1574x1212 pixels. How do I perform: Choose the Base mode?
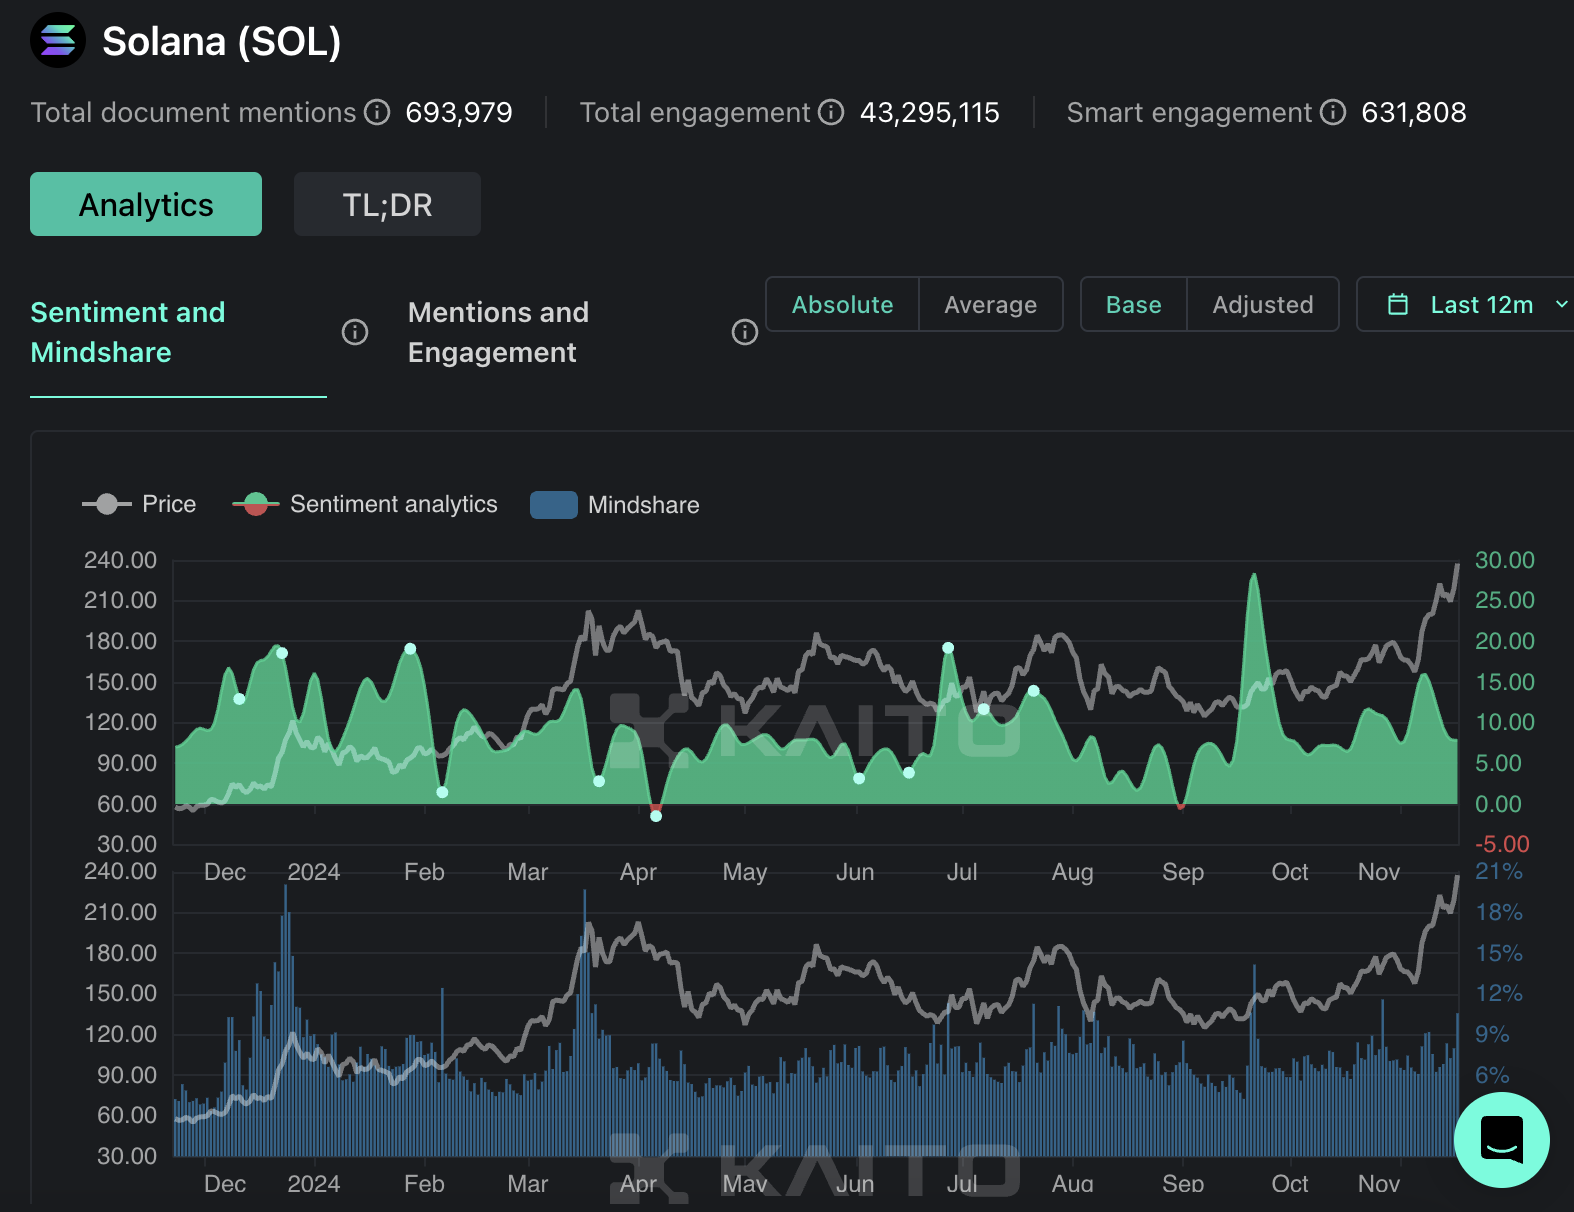(x=1133, y=304)
